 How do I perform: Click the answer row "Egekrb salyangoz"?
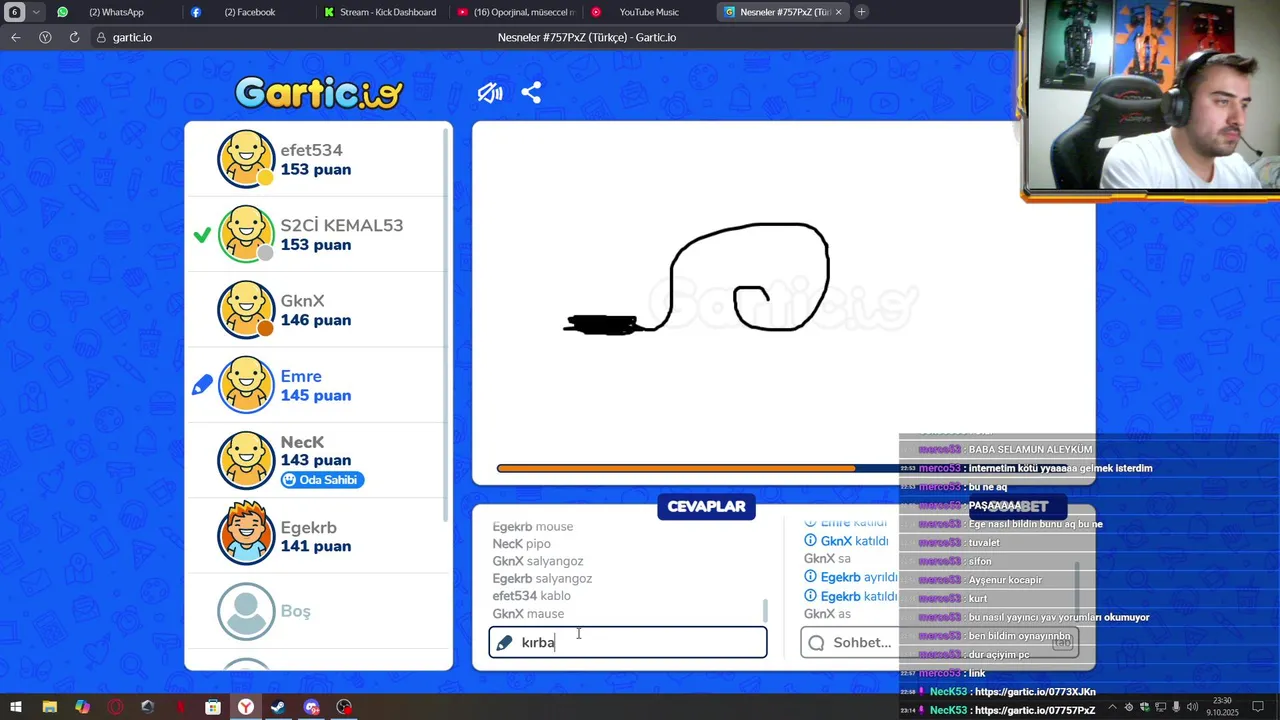tap(542, 578)
